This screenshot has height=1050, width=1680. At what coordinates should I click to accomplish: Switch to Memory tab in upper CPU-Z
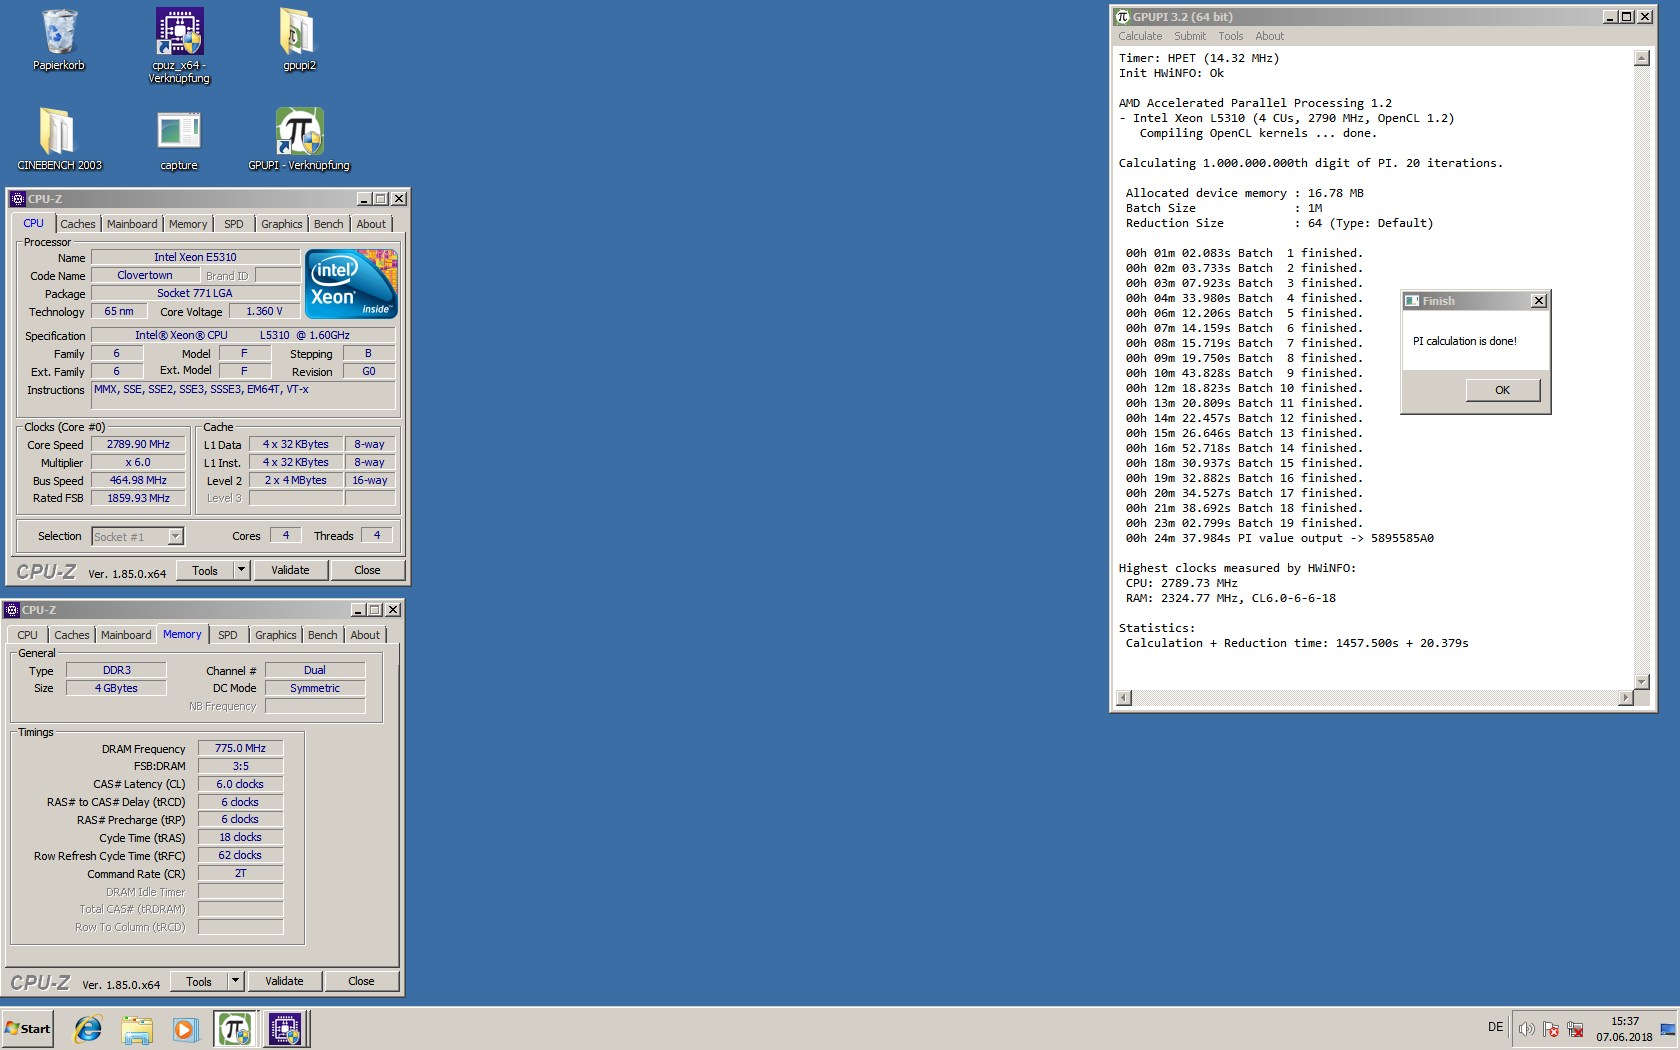pyautogui.click(x=188, y=224)
